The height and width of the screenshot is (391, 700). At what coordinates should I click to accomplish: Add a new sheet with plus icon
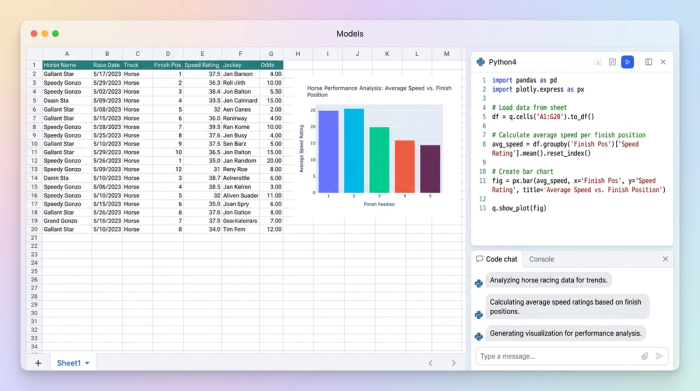point(38,363)
